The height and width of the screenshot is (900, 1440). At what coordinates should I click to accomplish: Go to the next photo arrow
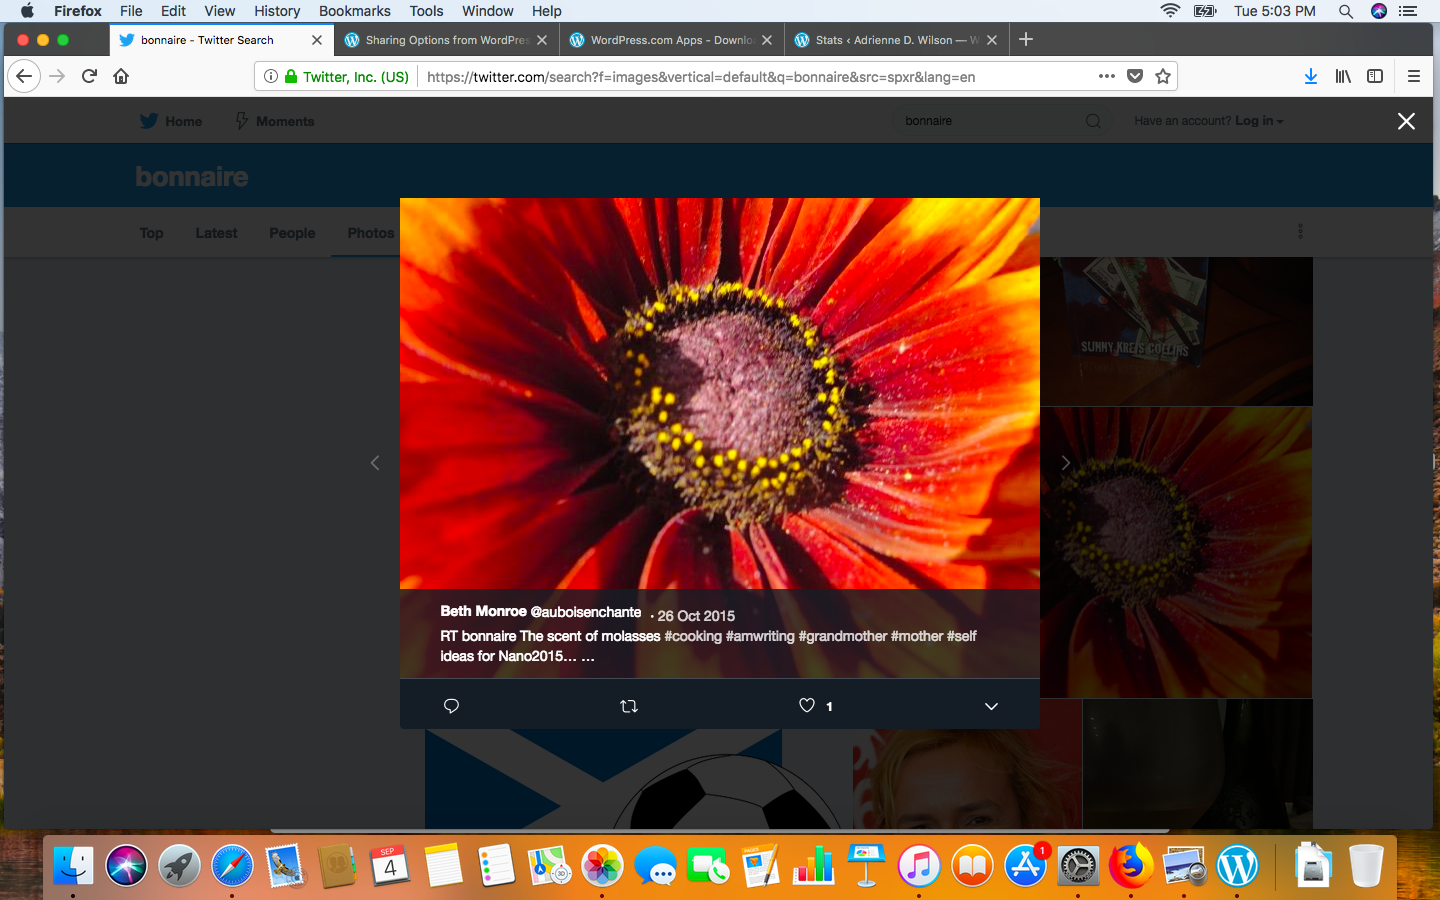(1065, 463)
